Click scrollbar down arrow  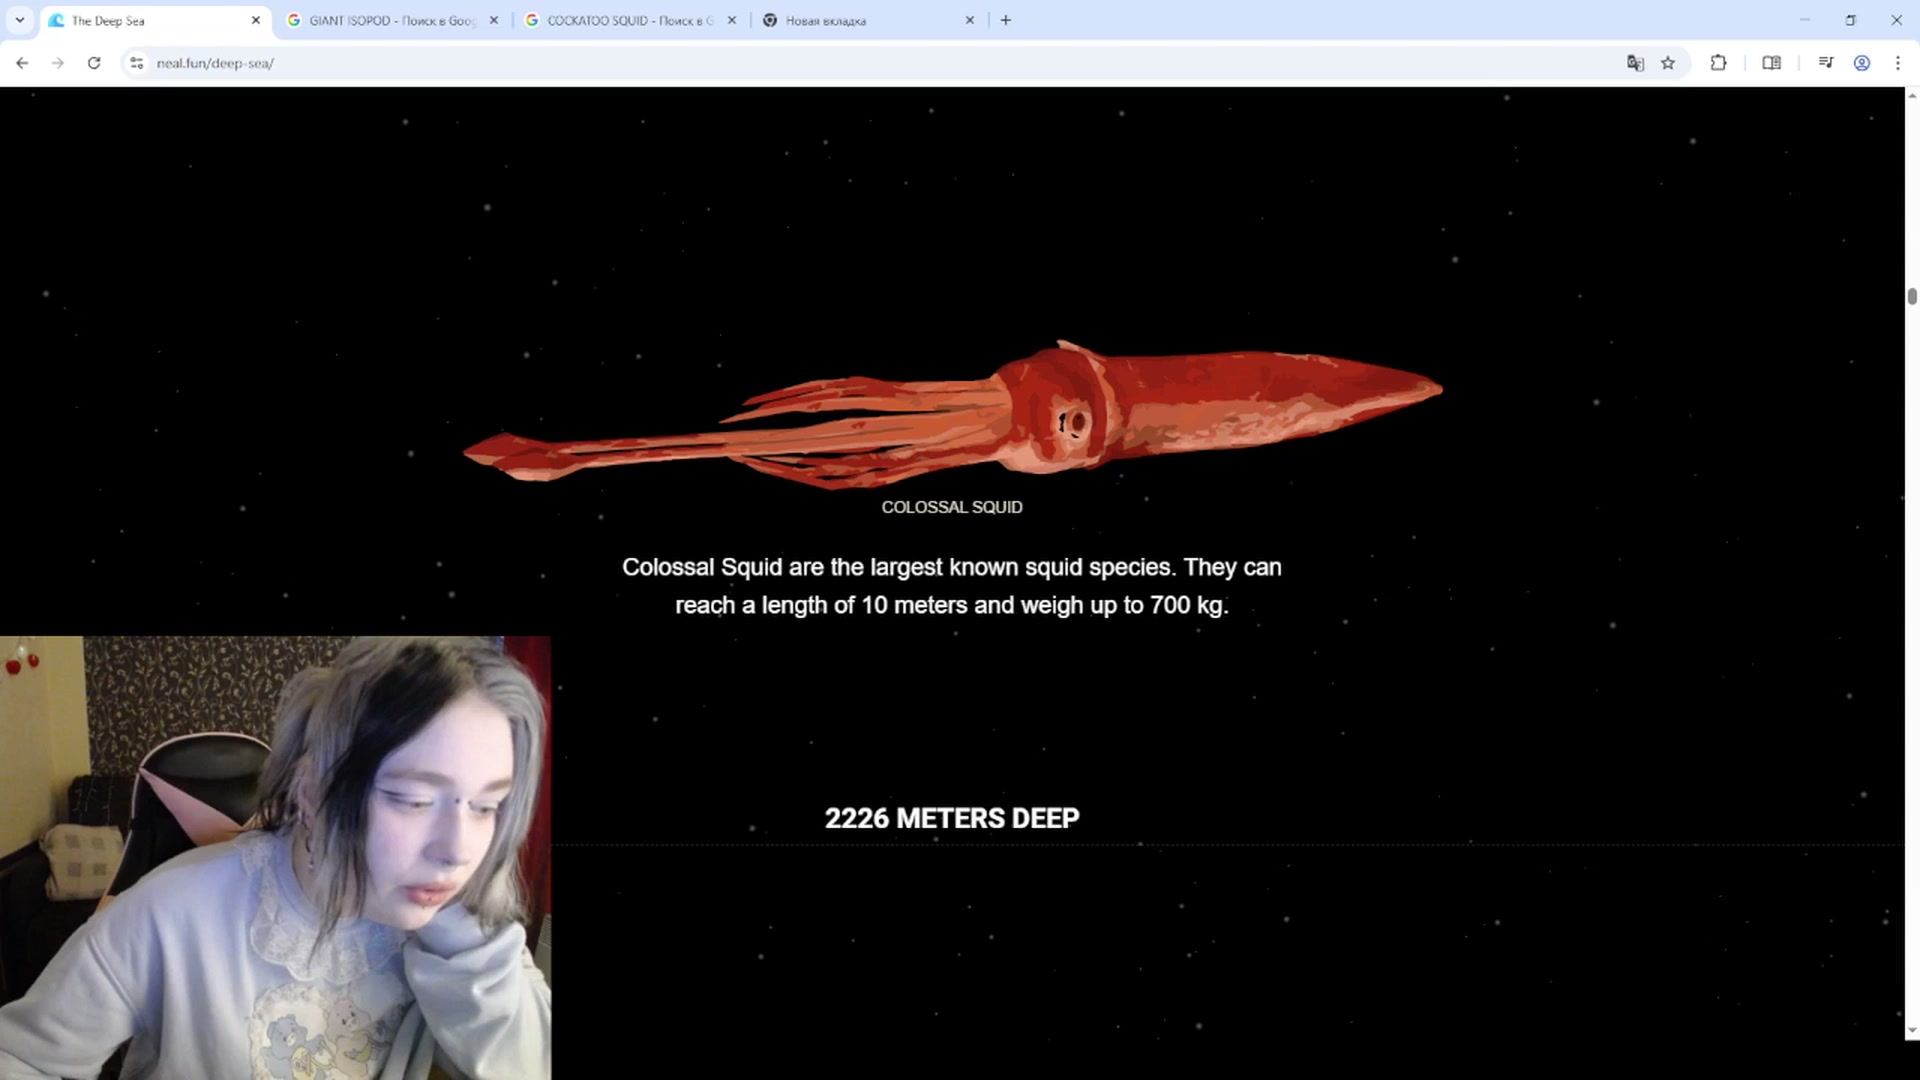[1912, 1031]
